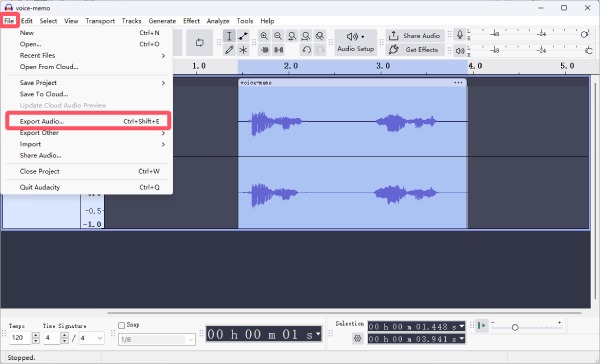This screenshot has height=364, width=600.
Task: Adjust the recording level slider knob
Action: point(584,34)
